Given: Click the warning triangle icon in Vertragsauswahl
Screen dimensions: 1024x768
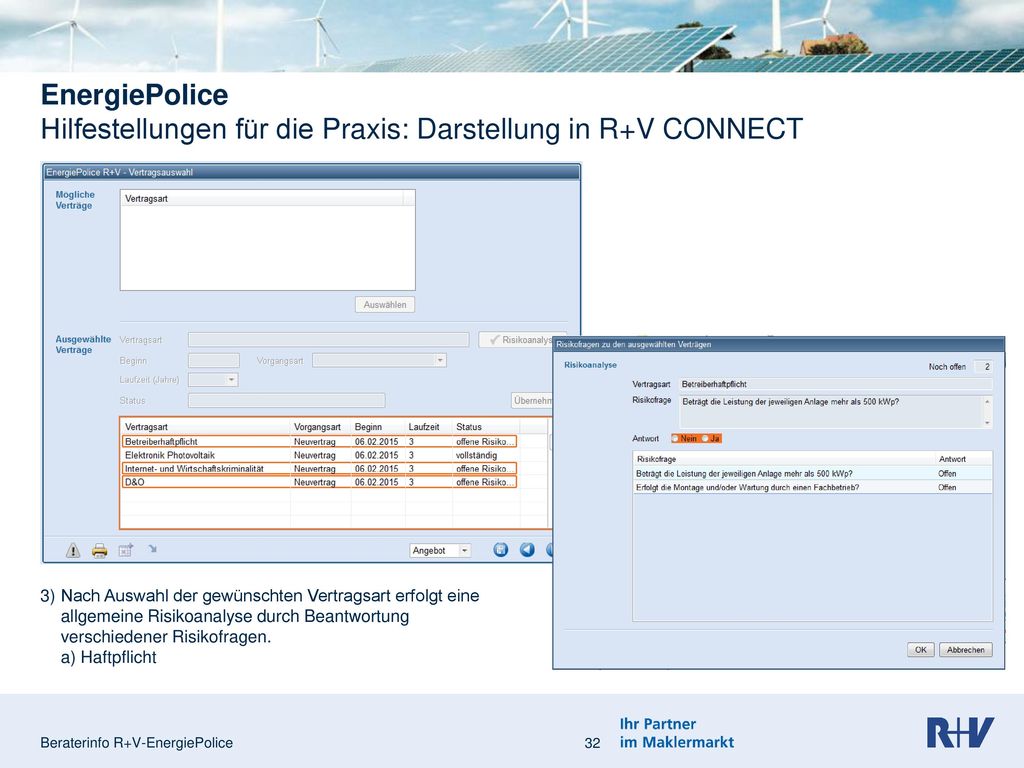Looking at the screenshot, I should click(73, 551).
